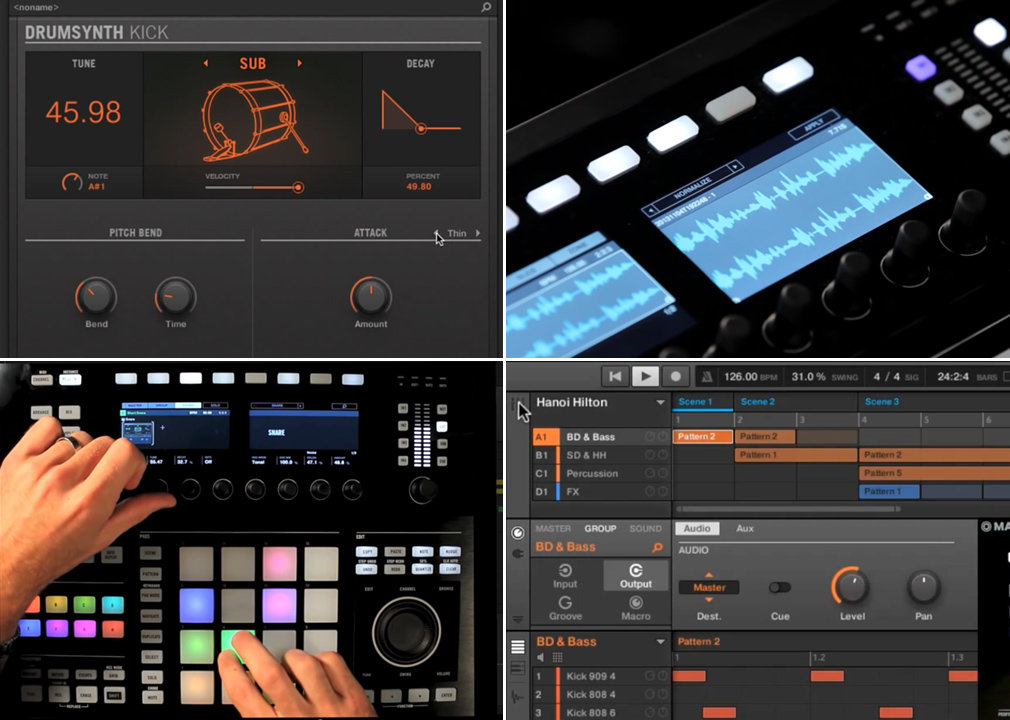Click the right arrow next to SUB
This screenshot has width=1010, height=720.
299,64
